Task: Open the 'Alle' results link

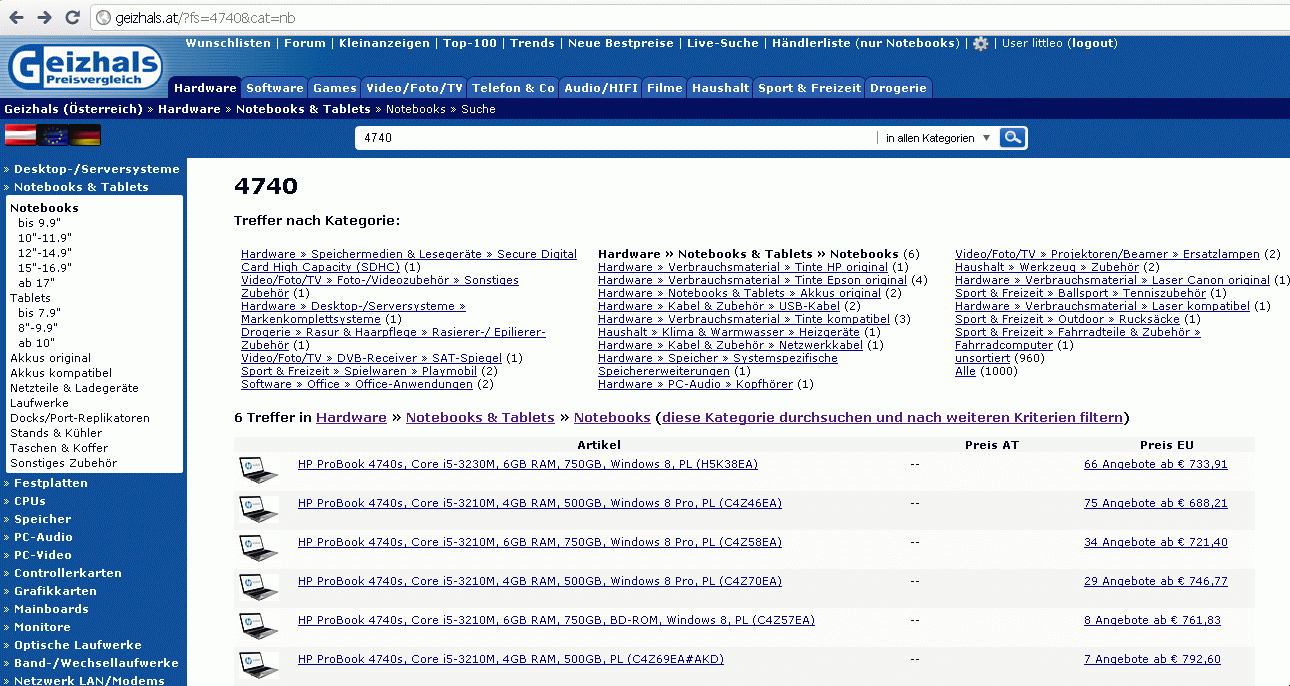Action: point(965,371)
